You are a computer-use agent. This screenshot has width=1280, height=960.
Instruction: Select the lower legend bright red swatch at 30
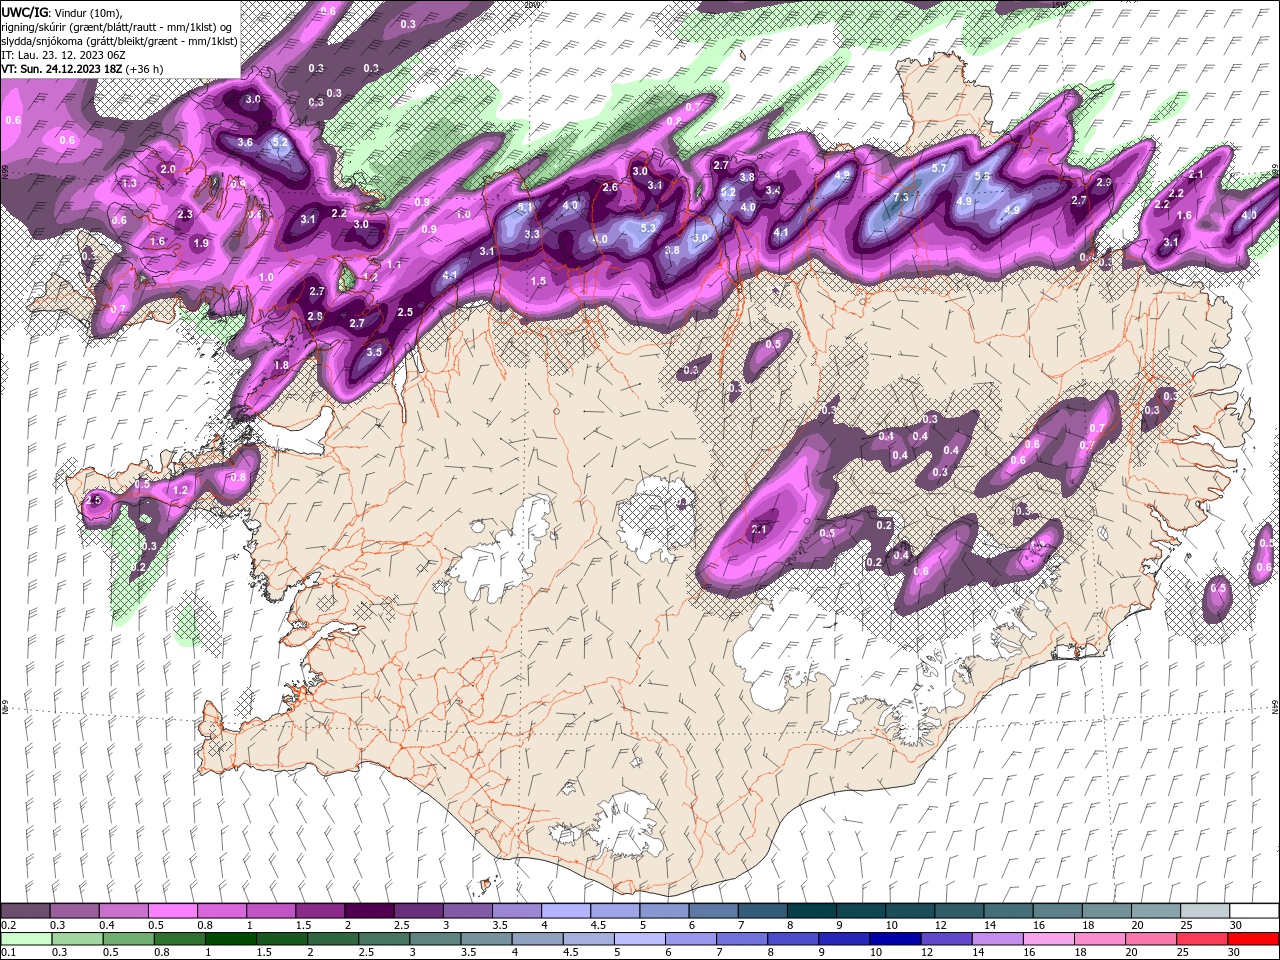click(x=1253, y=938)
